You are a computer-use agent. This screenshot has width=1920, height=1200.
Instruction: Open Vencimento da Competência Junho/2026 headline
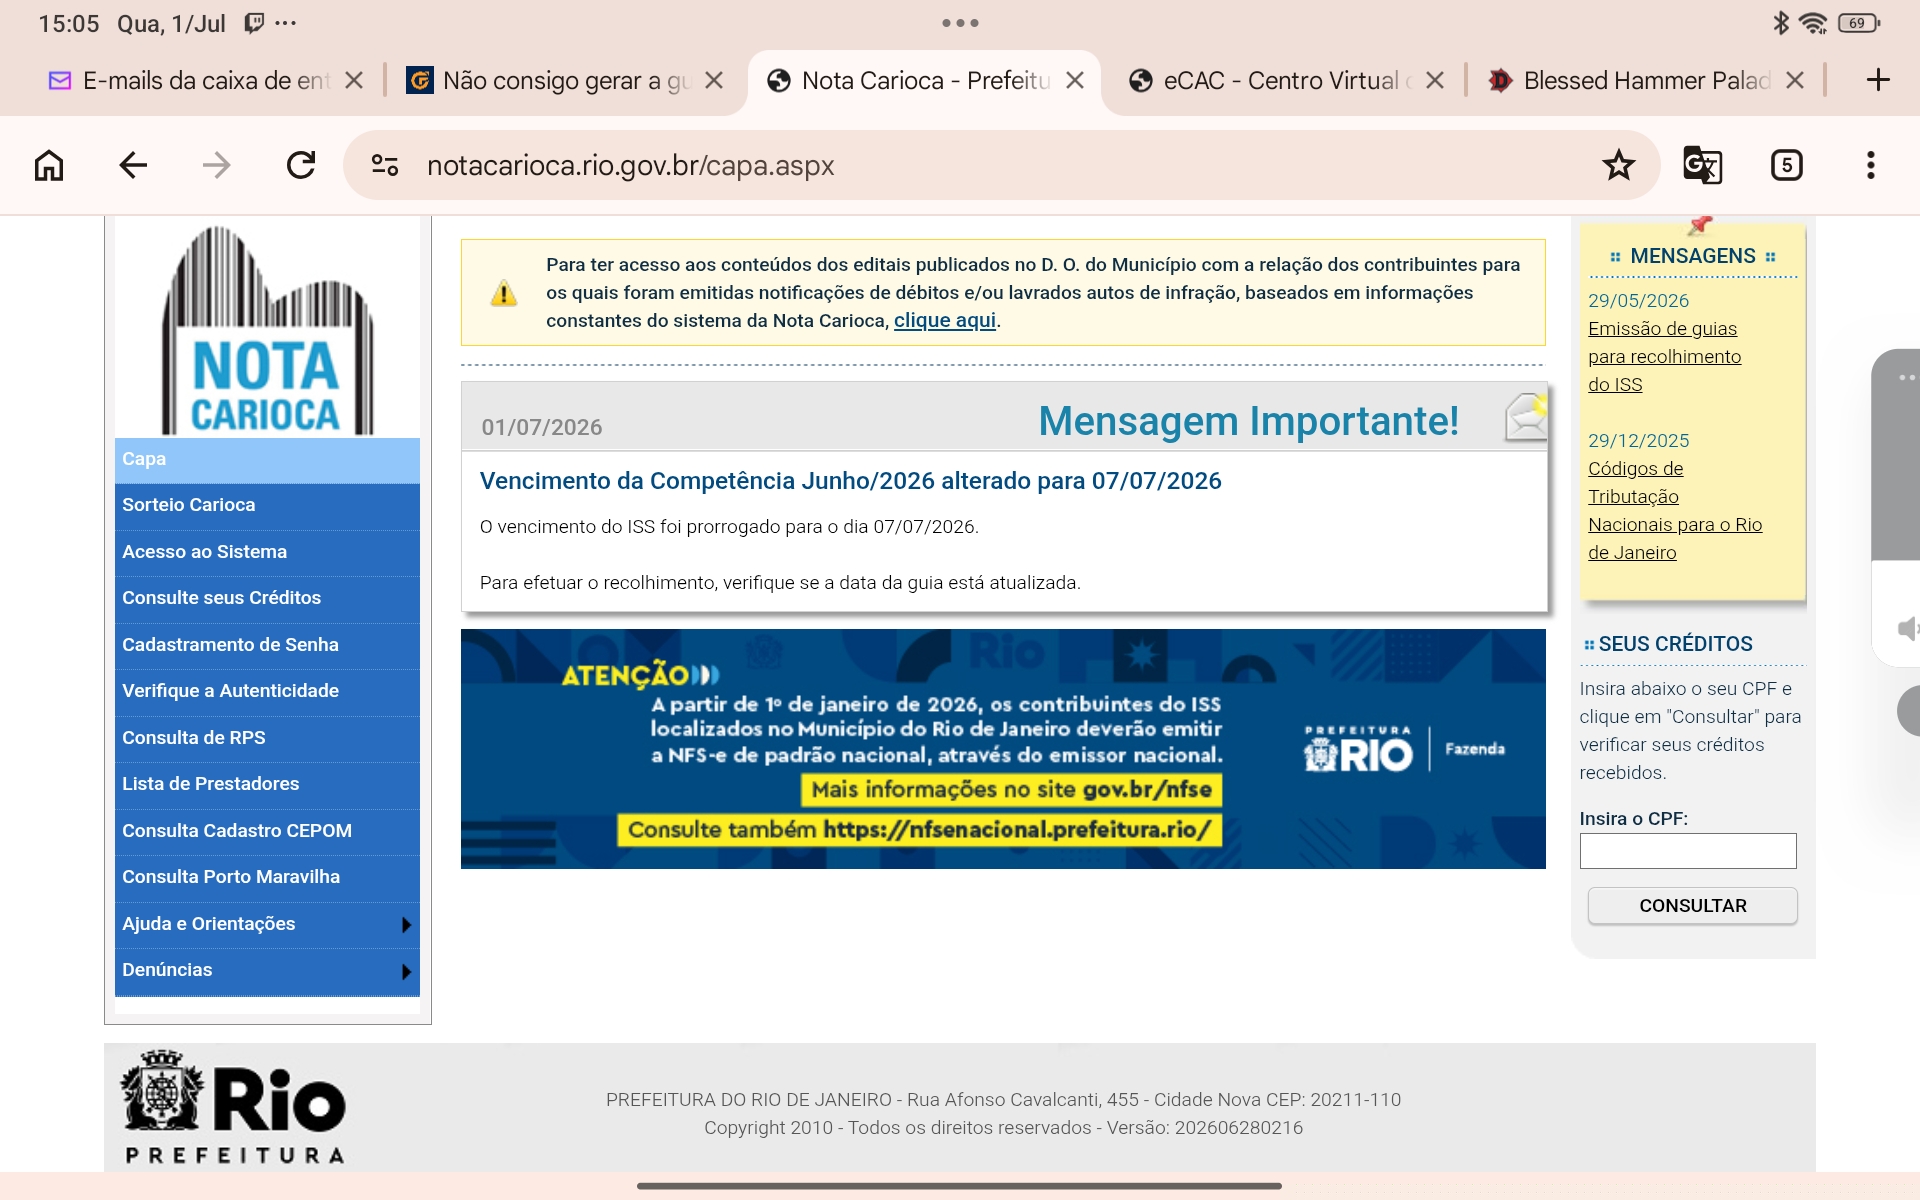[850, 481]
